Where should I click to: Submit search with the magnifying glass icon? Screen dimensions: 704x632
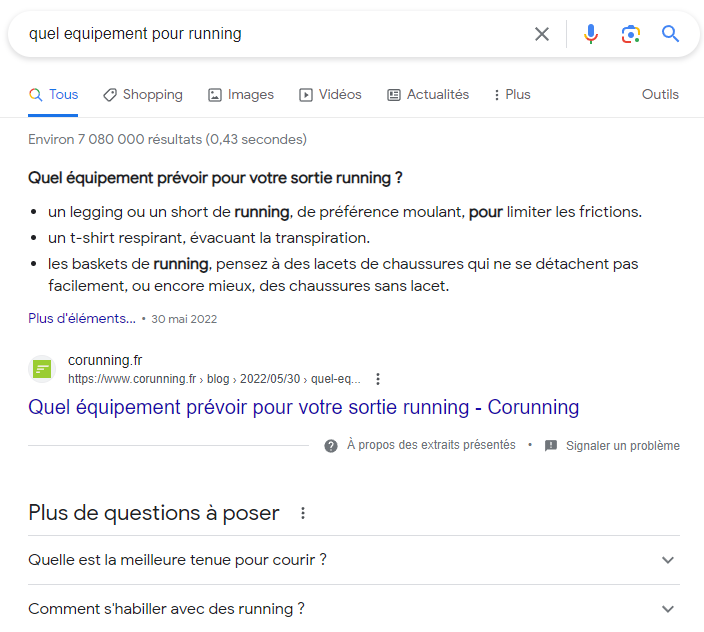coord(670,34)
